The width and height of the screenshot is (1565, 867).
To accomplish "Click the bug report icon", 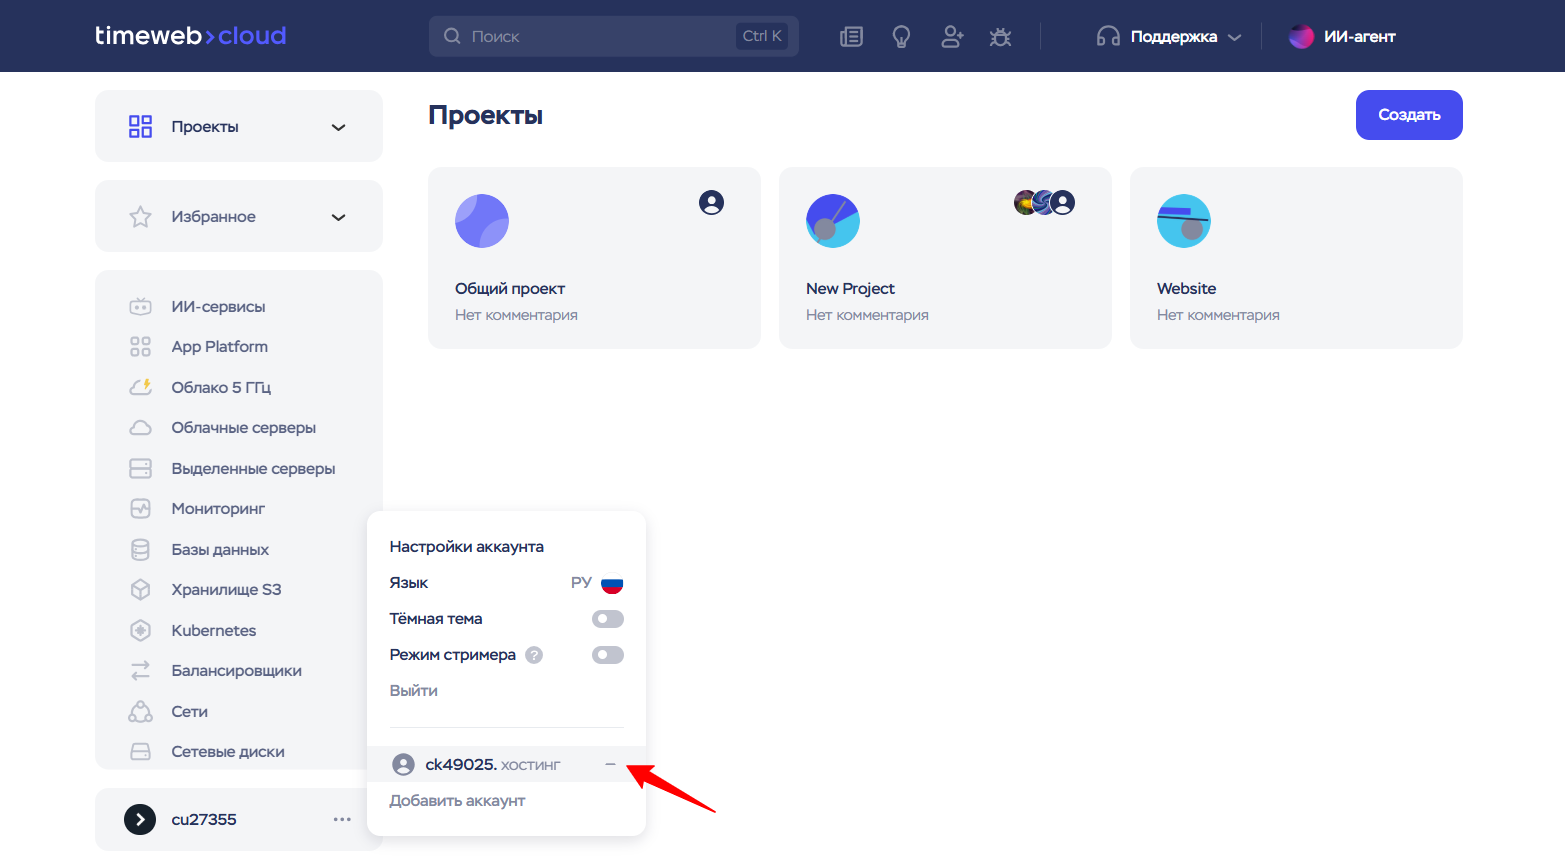I will 1000,37.
